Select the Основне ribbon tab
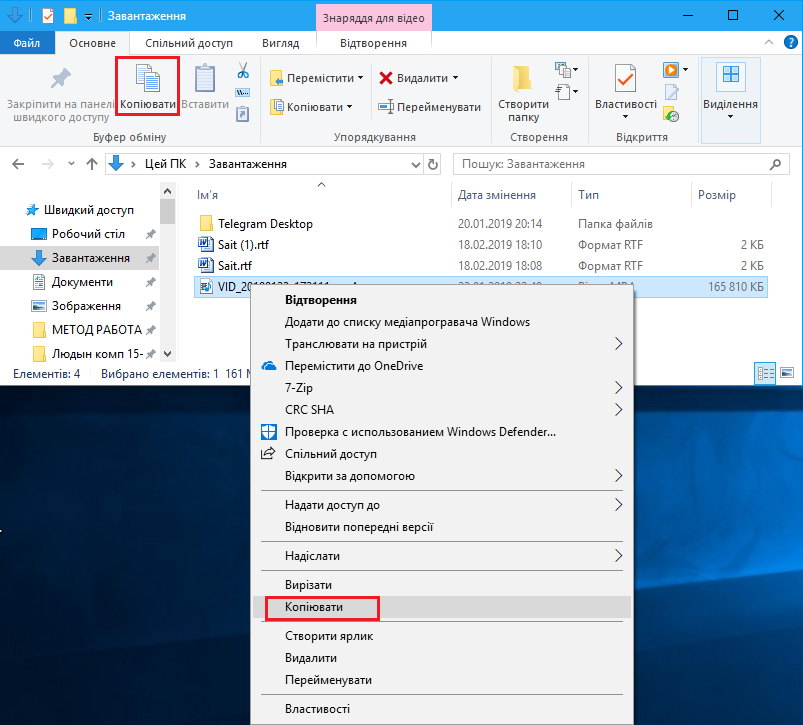The width and height of the screenshot is (803, 725). pos(92,43)
